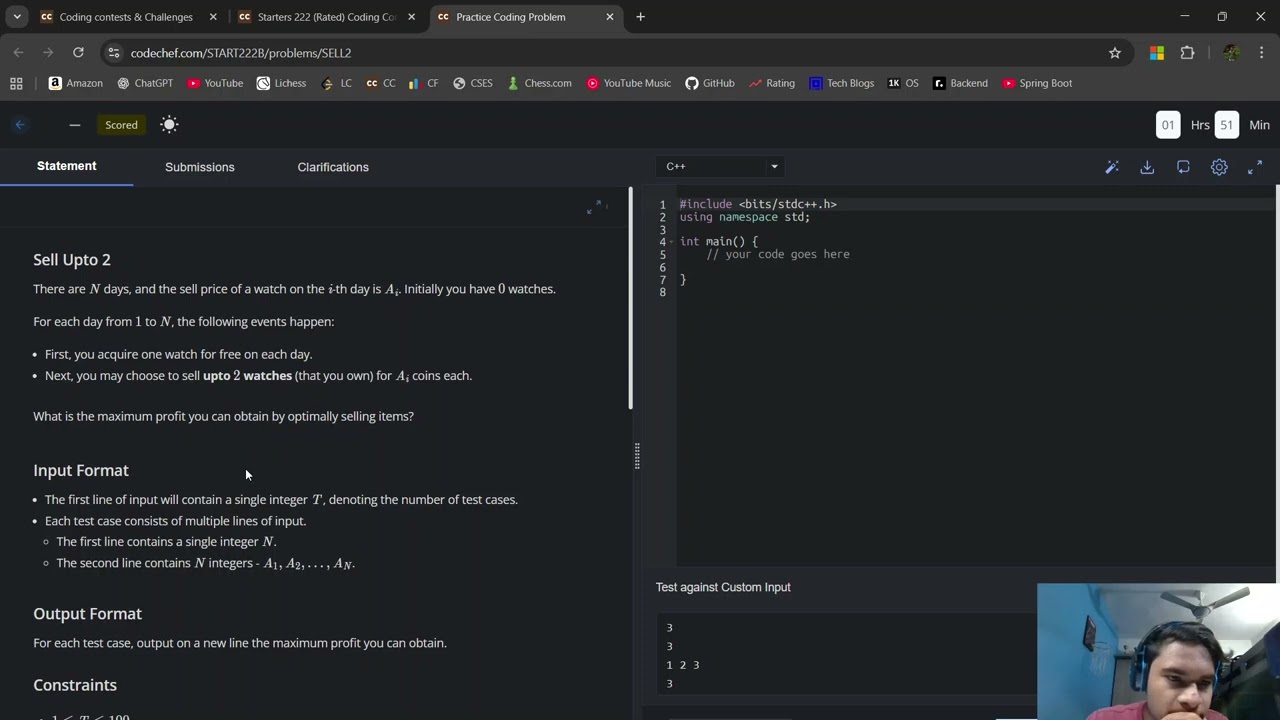The image size is (1280, 720).
Task: Click the square editor toolbar icon
Action: [x=1183, y=167]
